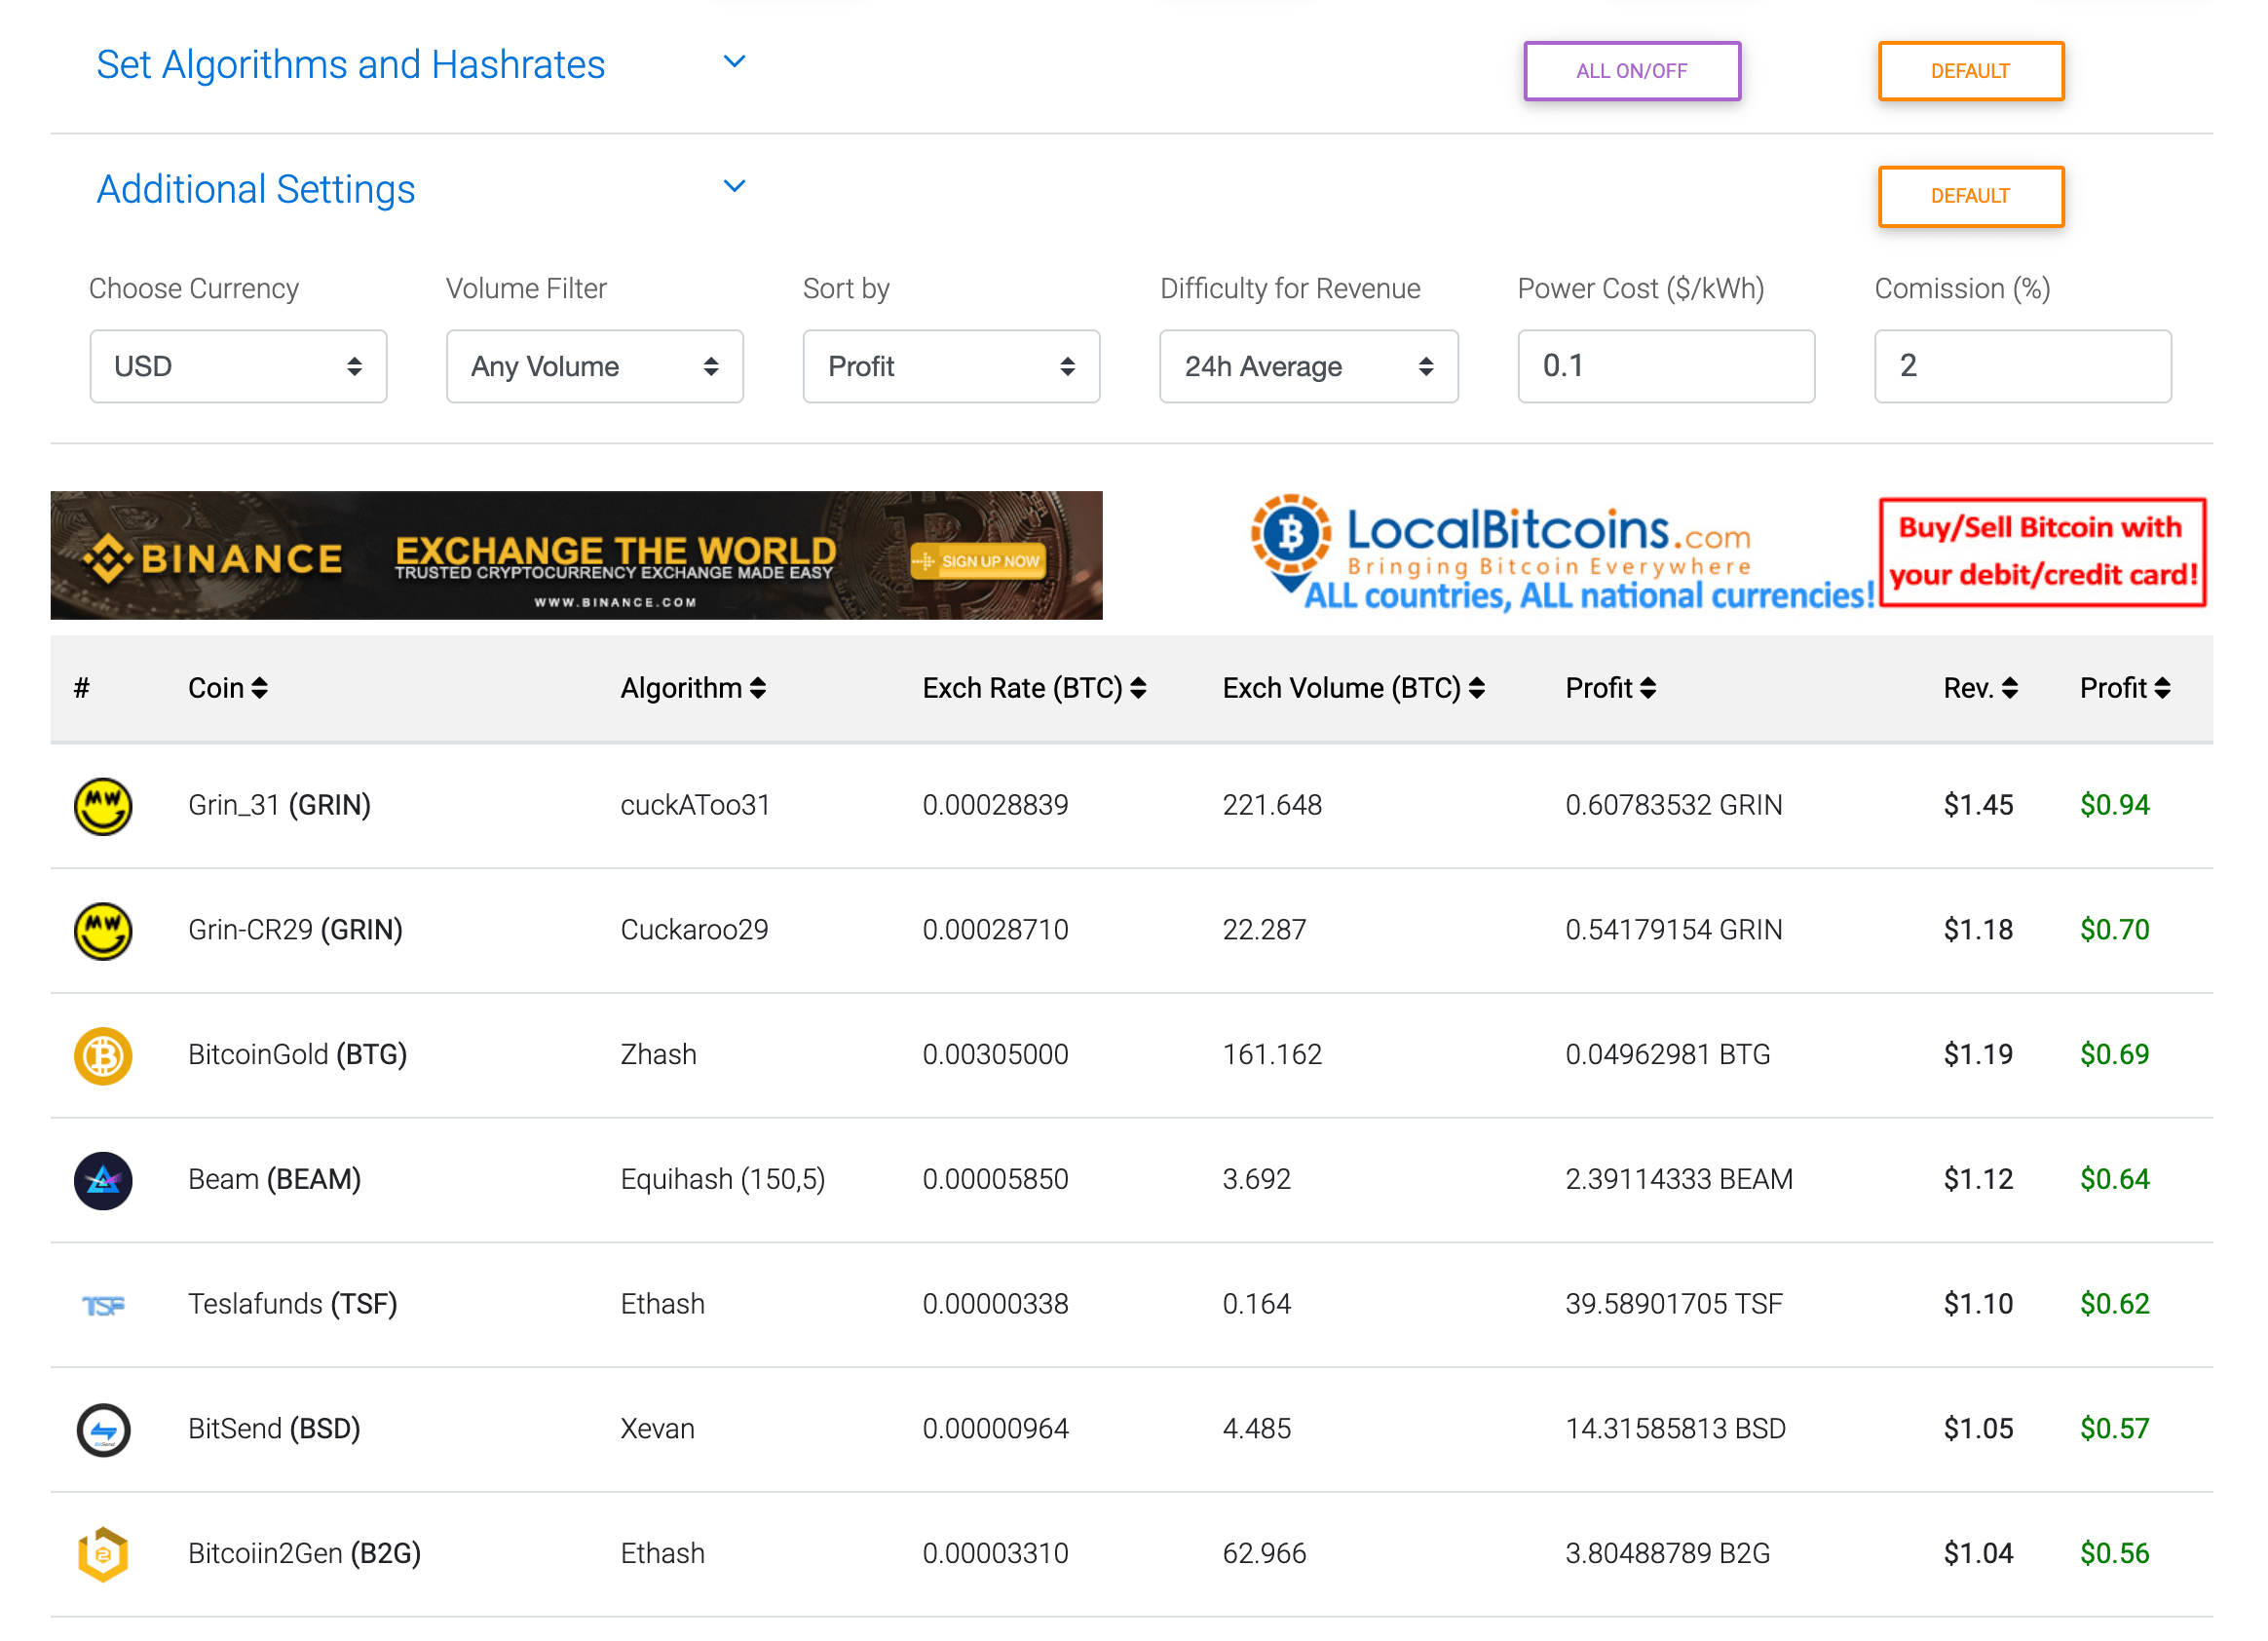
Task: Sort table by Exch Rate (BTC) arrows
Action: pyautogui.click(x=1139, y=689)
